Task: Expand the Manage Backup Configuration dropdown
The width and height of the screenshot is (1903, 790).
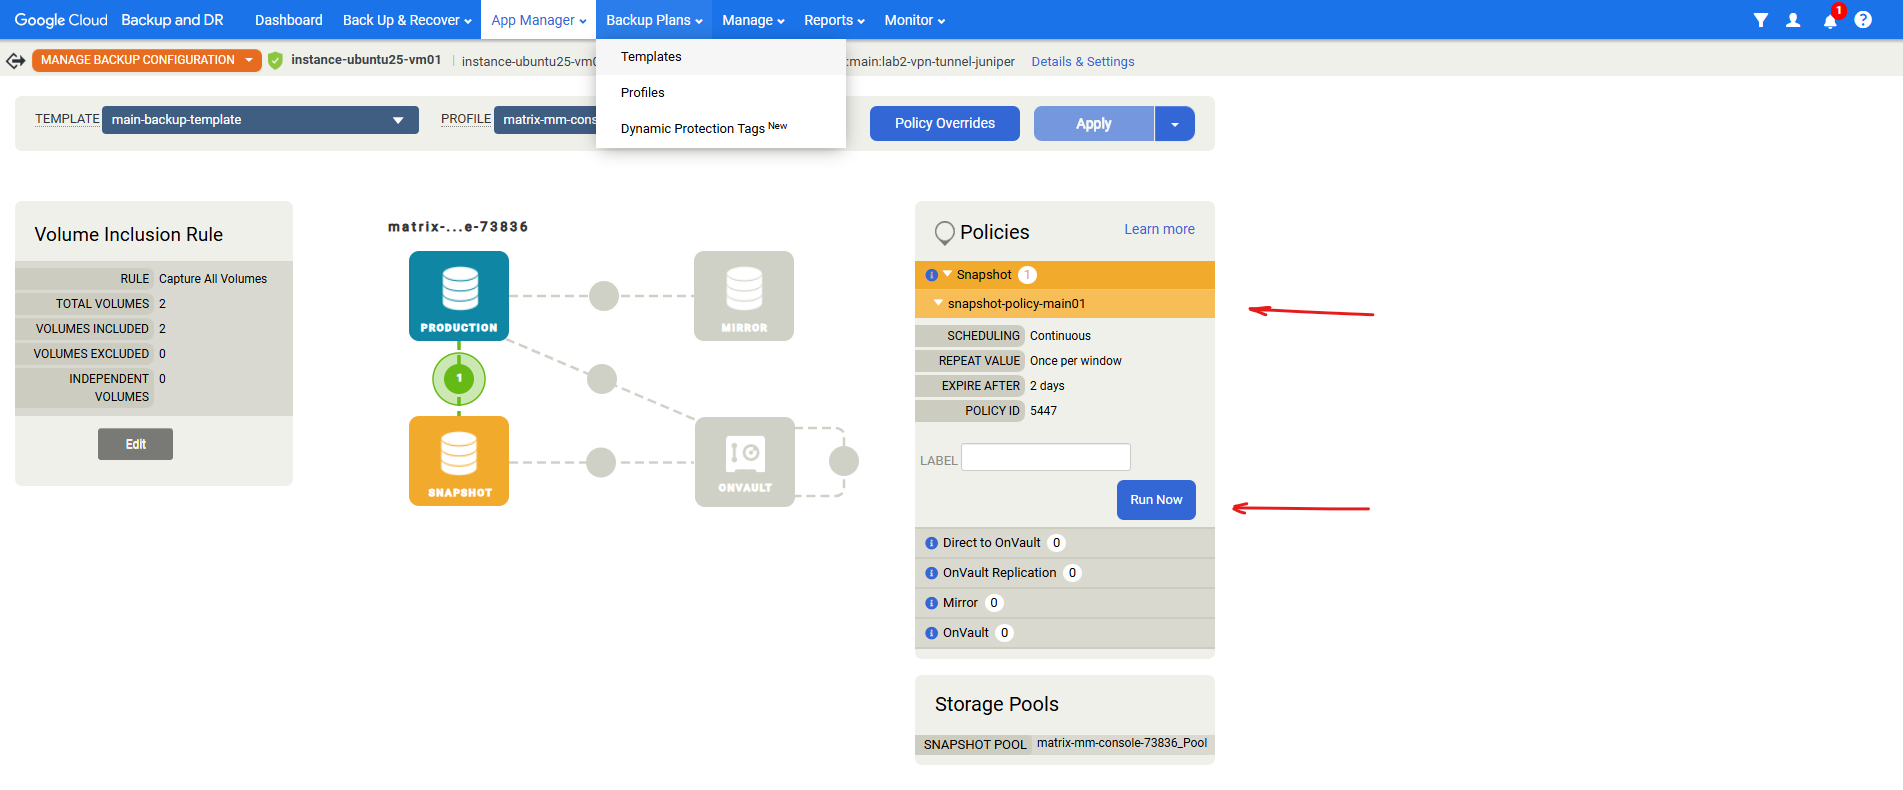Action: coord(248,60)
